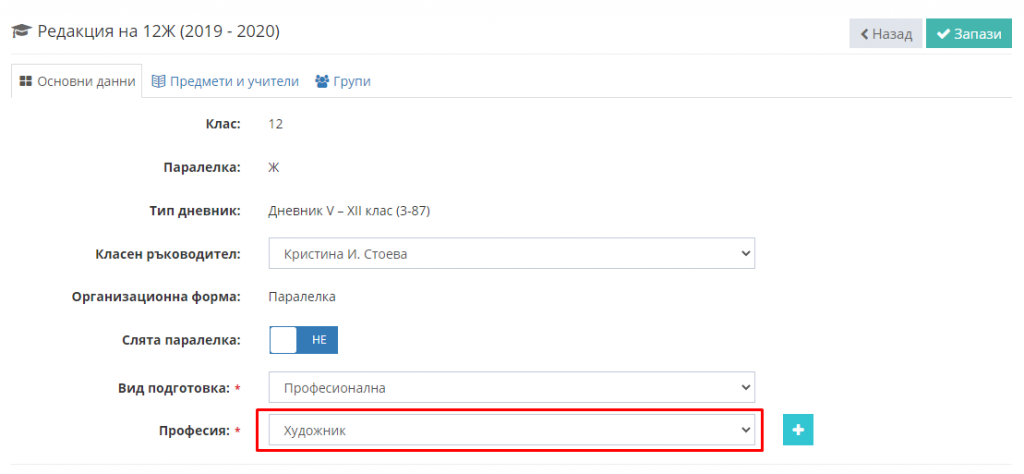The image size is (1024, 474).
Task: Click the graduation cap icon in title
Action: [x=22, y=31]
